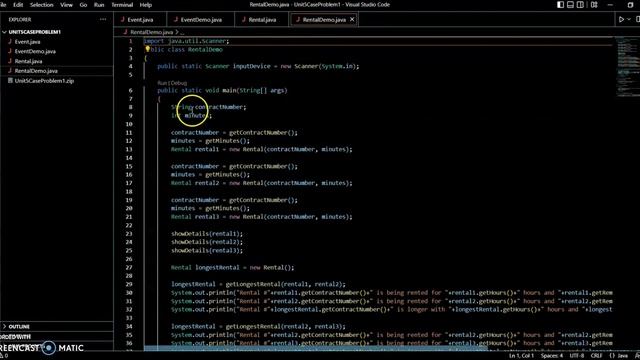Switch to the Rental.java tab
640x360 pixels.
point(262,20)
